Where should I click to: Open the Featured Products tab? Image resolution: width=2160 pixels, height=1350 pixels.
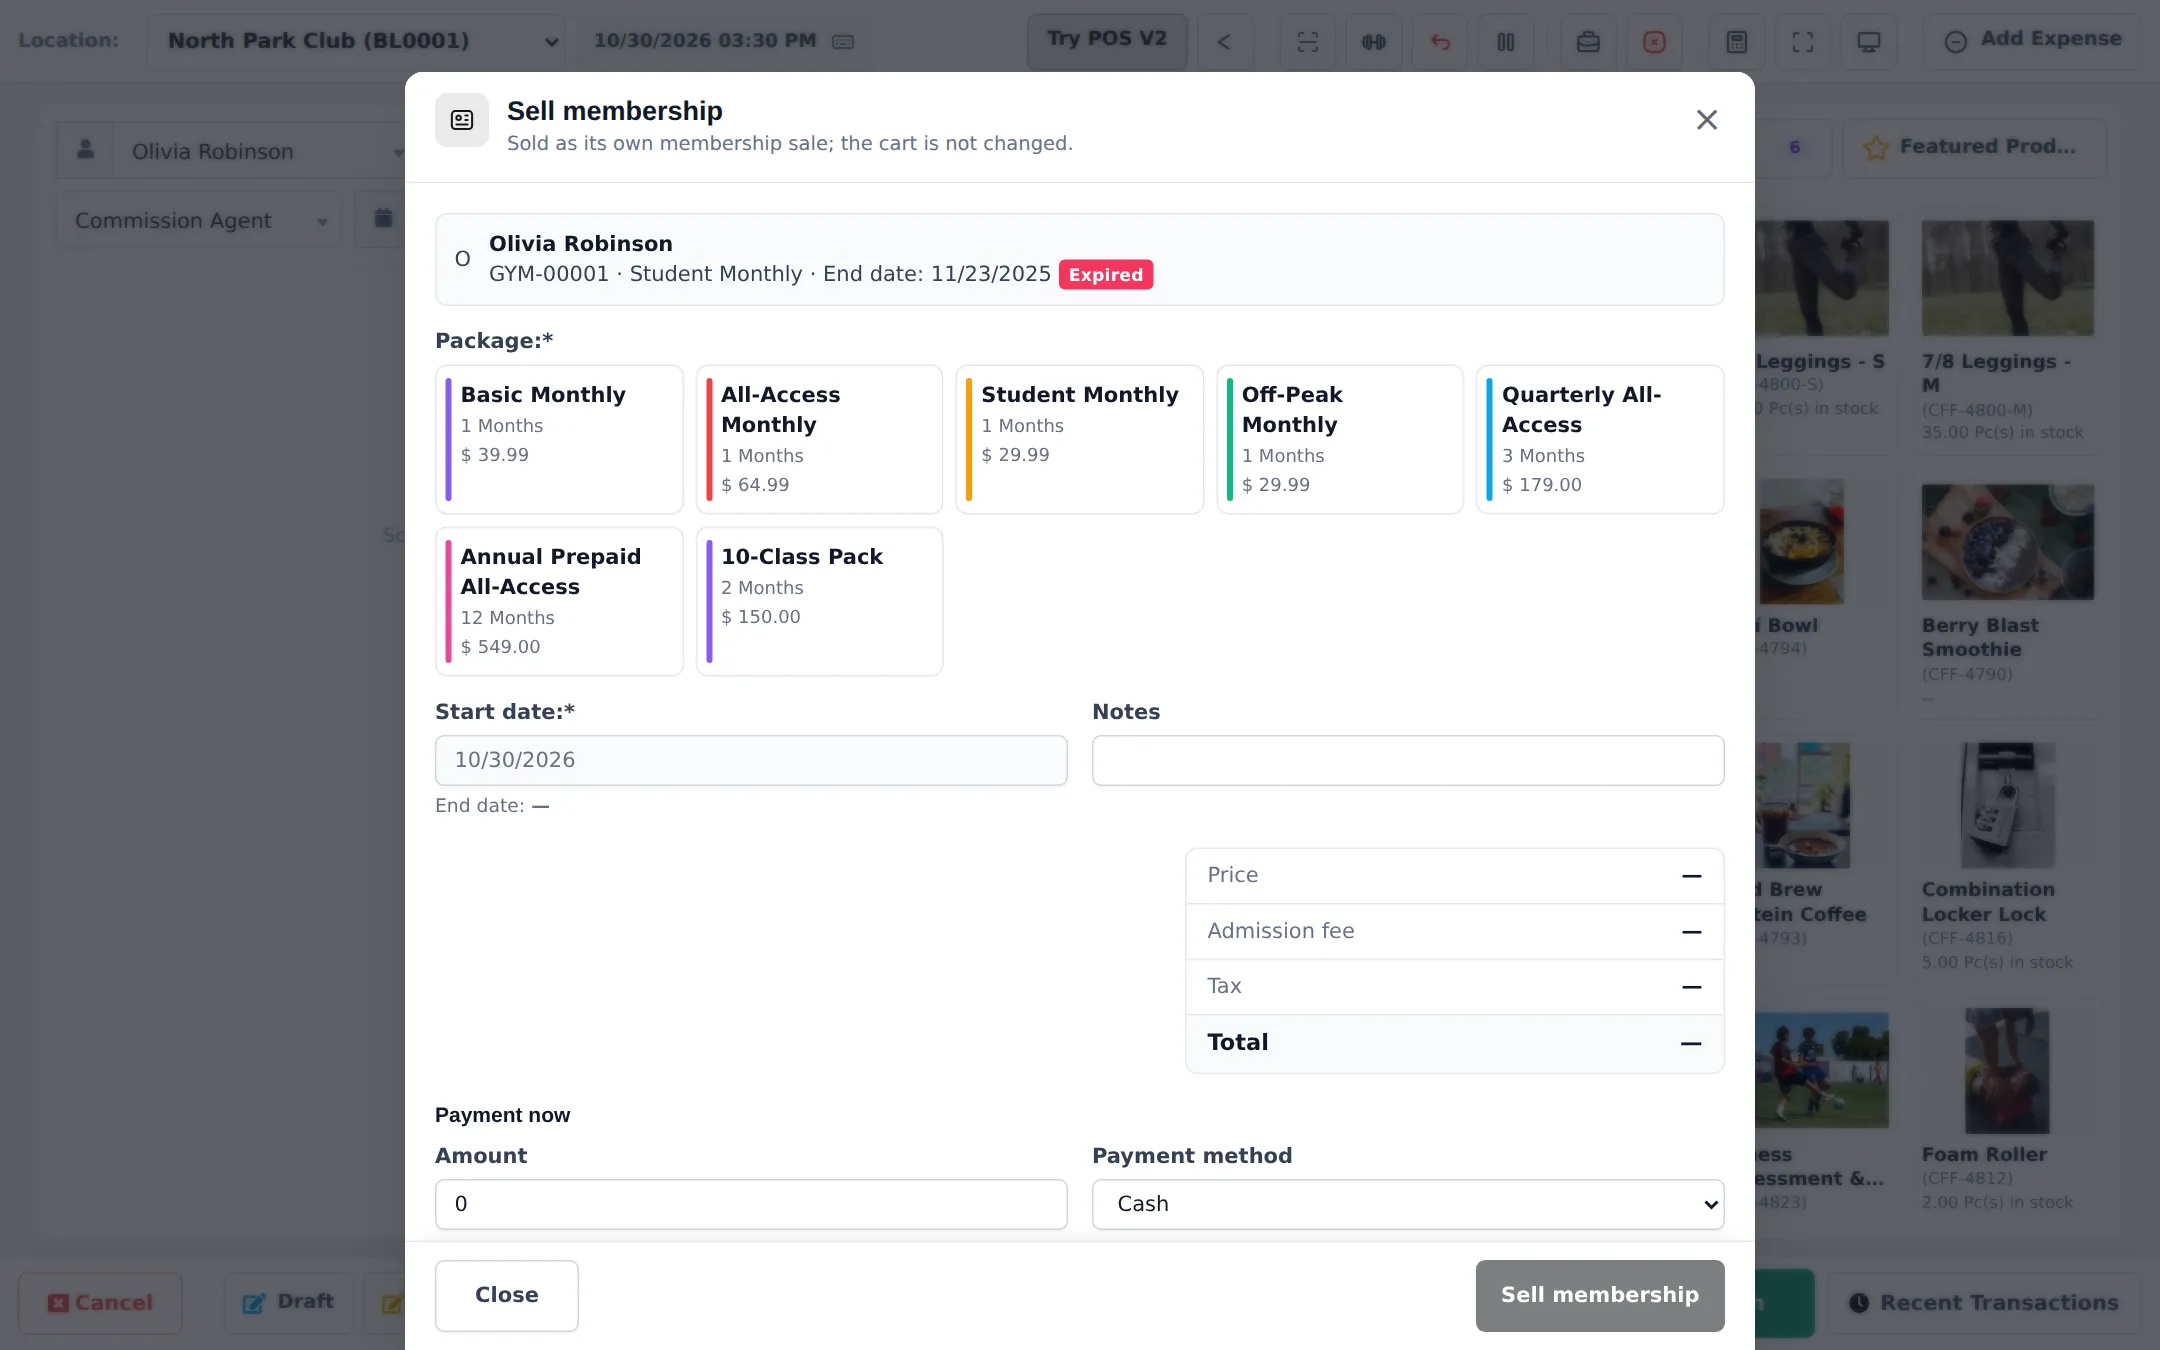(x=1975, y=147)
